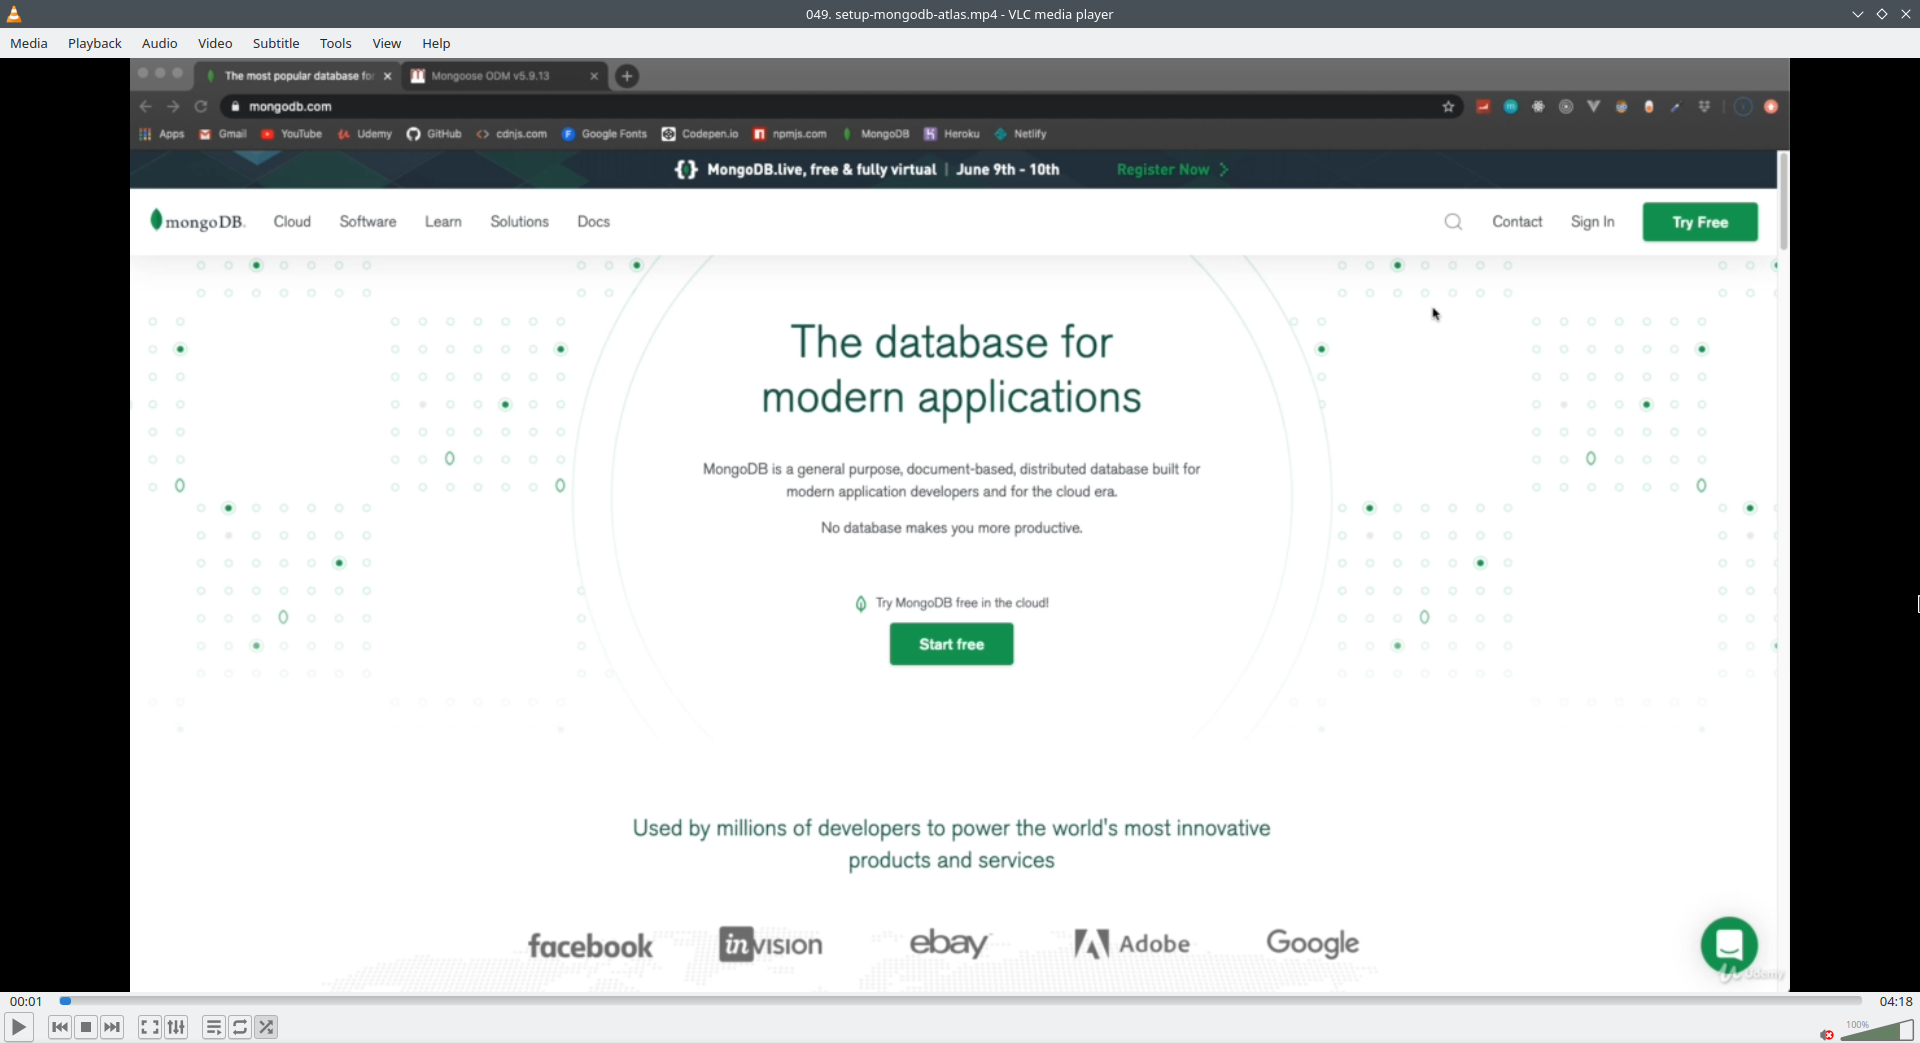Toggle the VLC playlist view

click(x=213, y=1027)
